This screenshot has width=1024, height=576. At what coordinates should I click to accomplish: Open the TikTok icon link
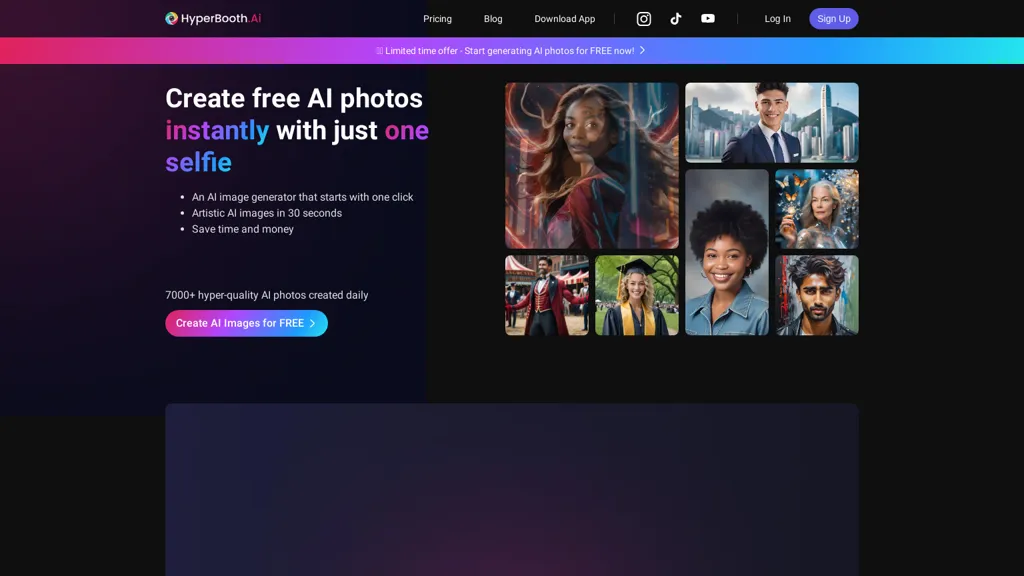(676, 19)
